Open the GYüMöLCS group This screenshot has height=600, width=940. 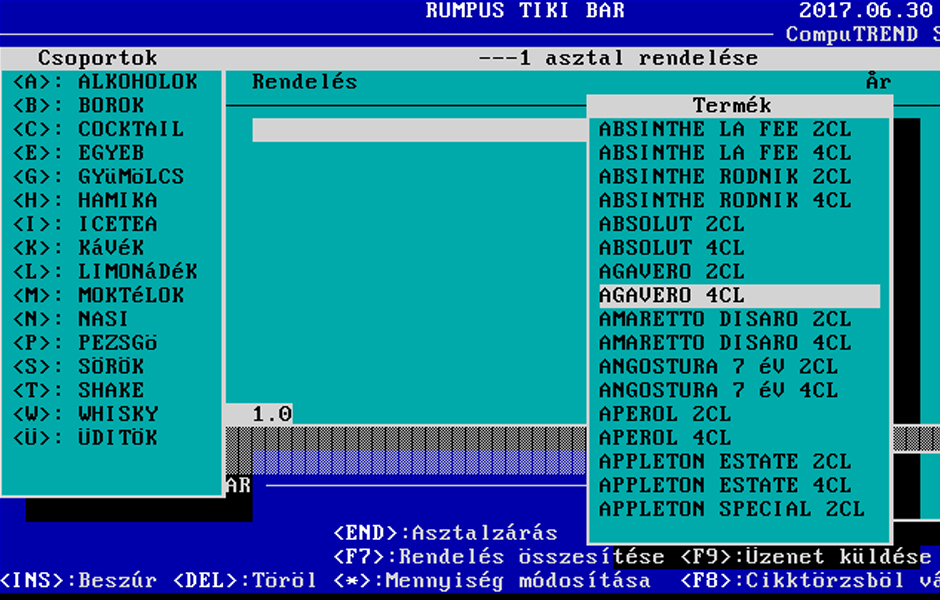coord(98,176)
